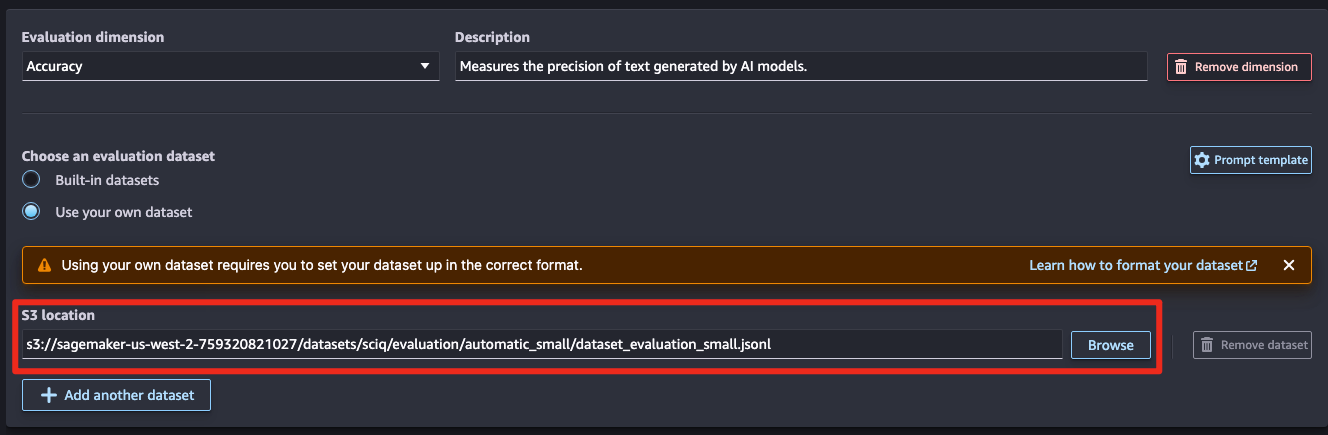Screen dimensions: 1328x435
Task: Open the Prompt template button
Action: pyautogui.click(x=1251, y=160)
